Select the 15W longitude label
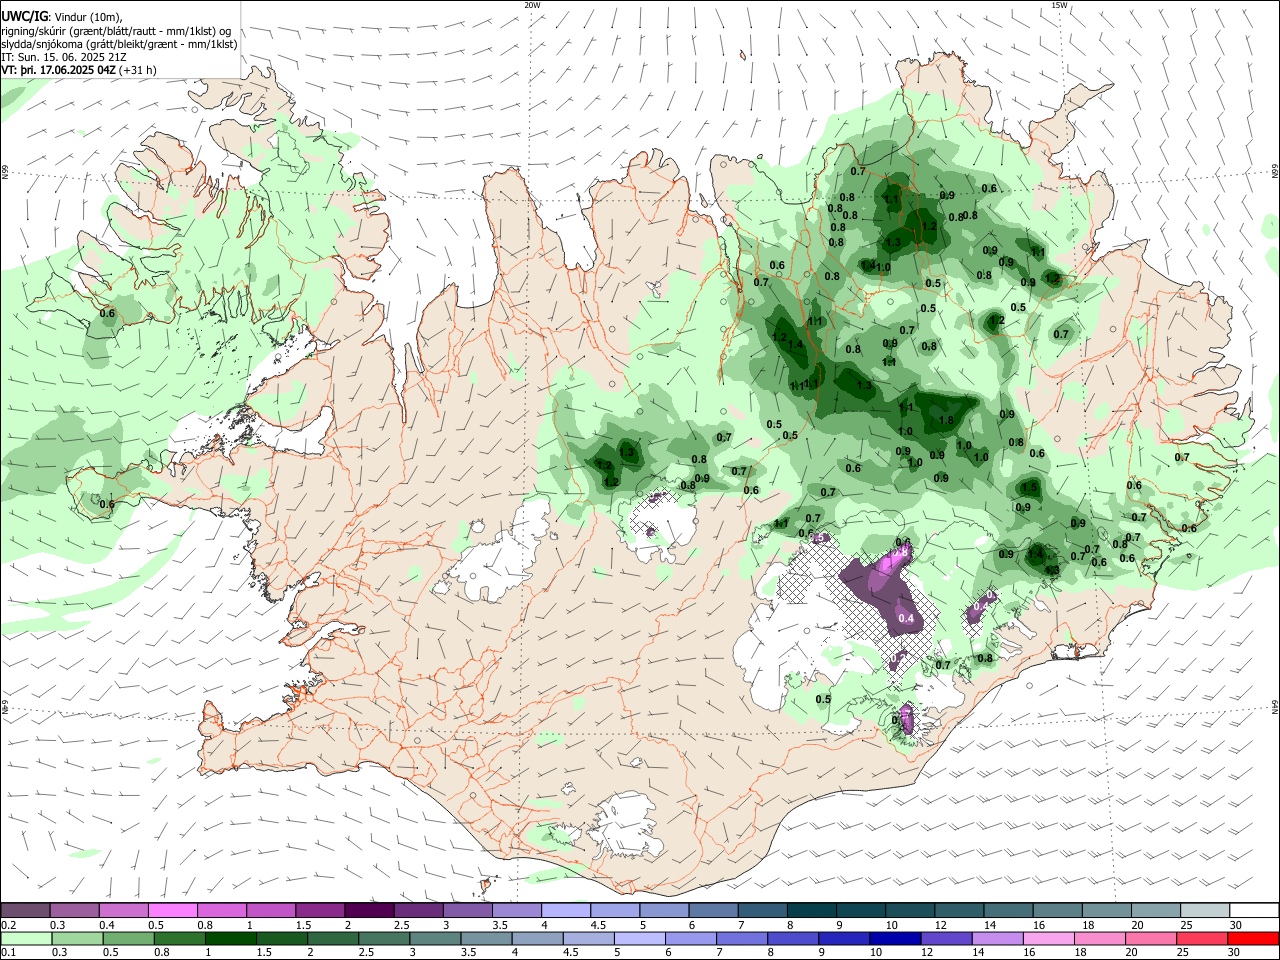 tap(1059, 5)
